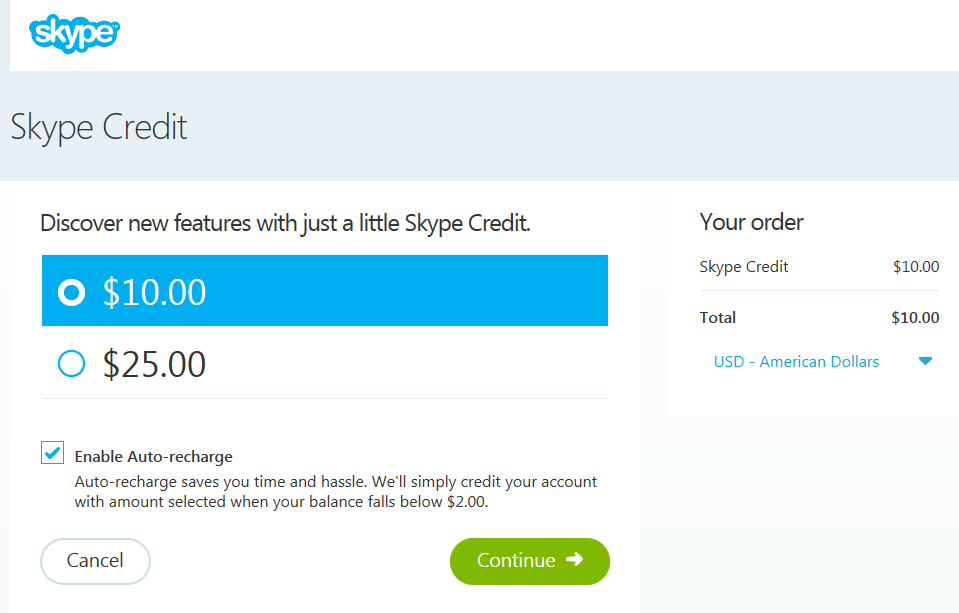Uncheck the Enable Auto-recharge checkbox
This screenshot has width=959, height=613.
(53, 453)
